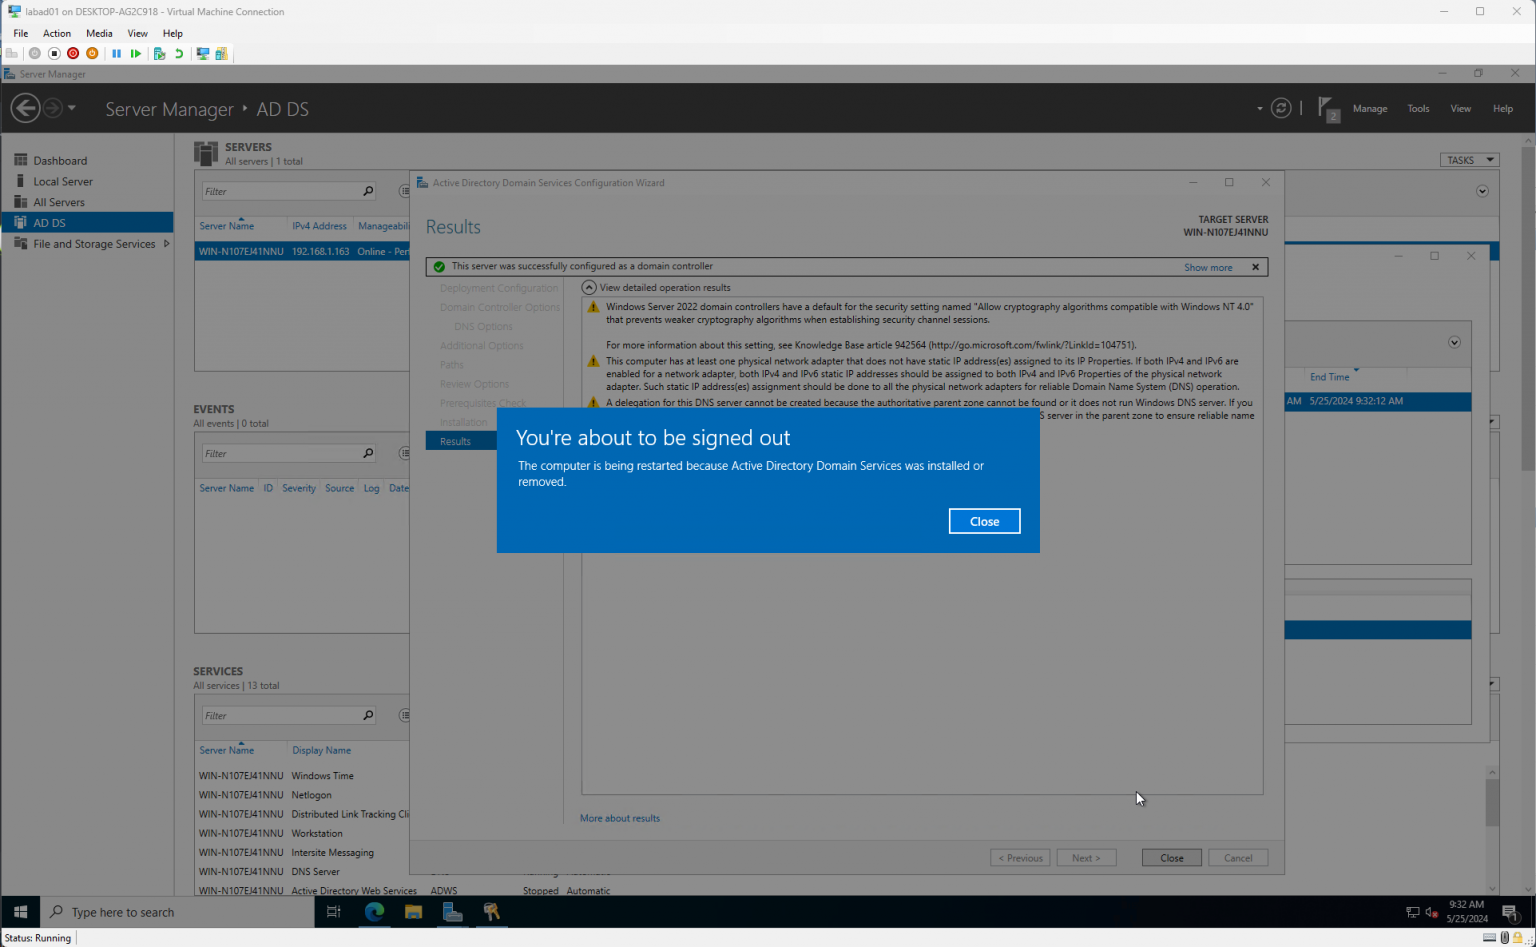The image size is (1536, 947).
Task: Open Microsoft Edge from the taskbar
Action: click(x=374, y=912)
